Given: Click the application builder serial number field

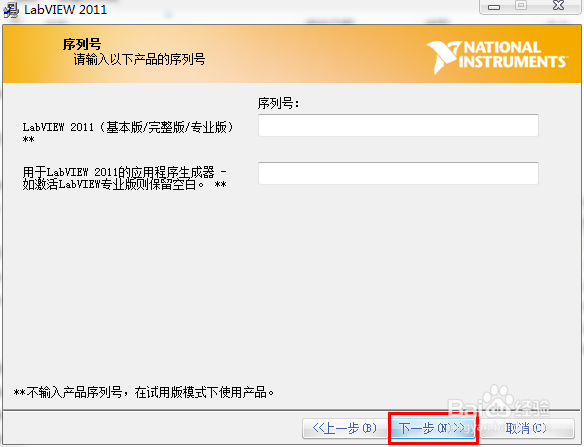Looking at the screenshot, I should coord(398,173).
